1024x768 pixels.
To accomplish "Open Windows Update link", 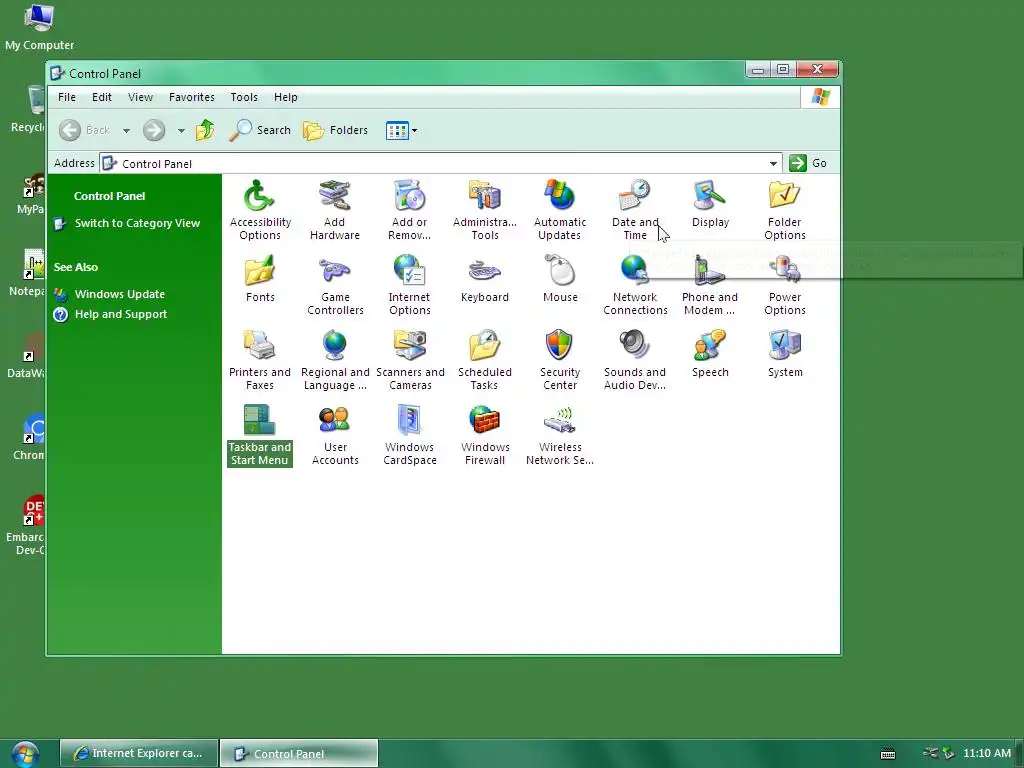I will pyautogui.click(x=120, y=294).
